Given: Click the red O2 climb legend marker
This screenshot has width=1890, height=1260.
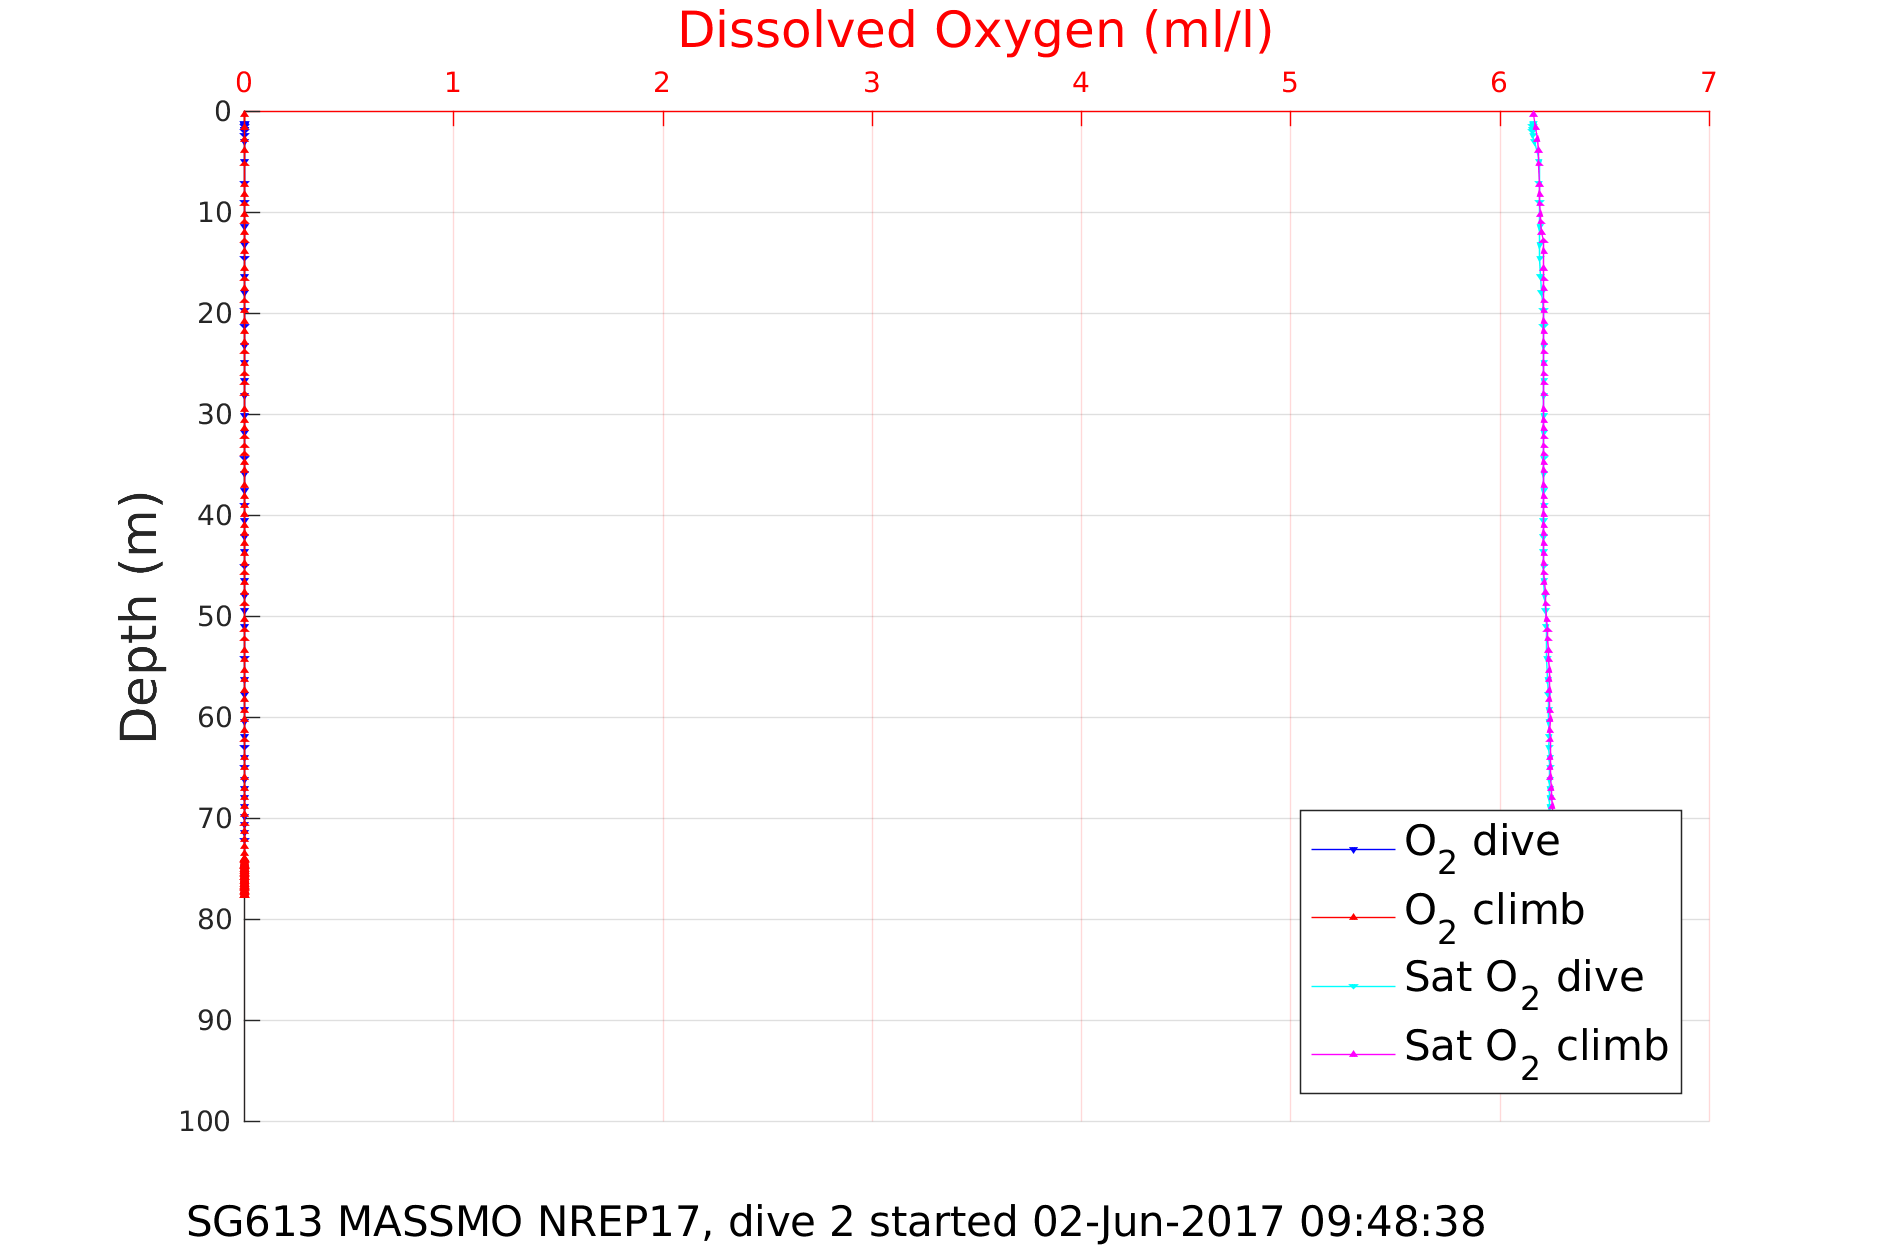Looking at the screenshot, I should click(1353, 917).
